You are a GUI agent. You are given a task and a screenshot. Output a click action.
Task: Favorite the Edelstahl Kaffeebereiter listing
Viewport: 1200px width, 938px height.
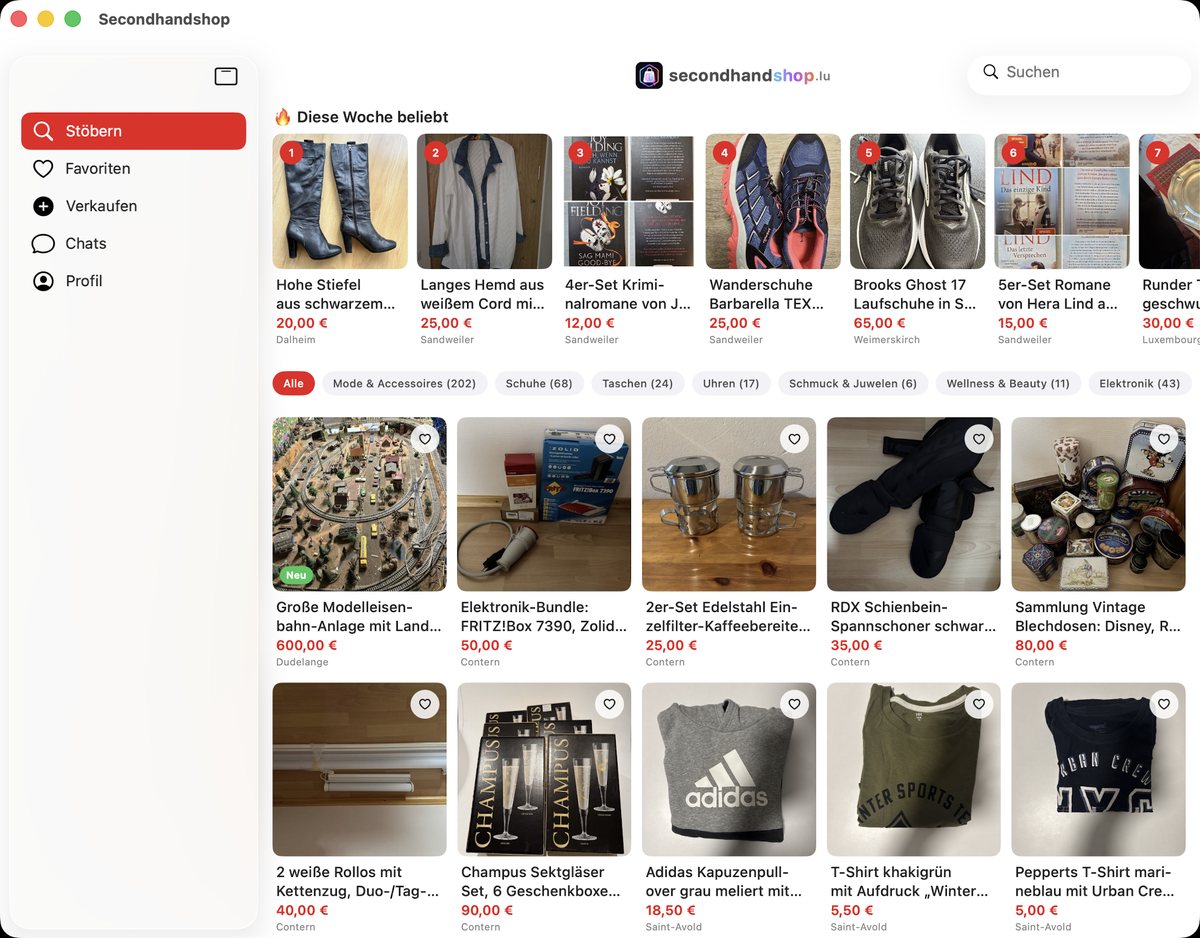click(x=794, y=439)
